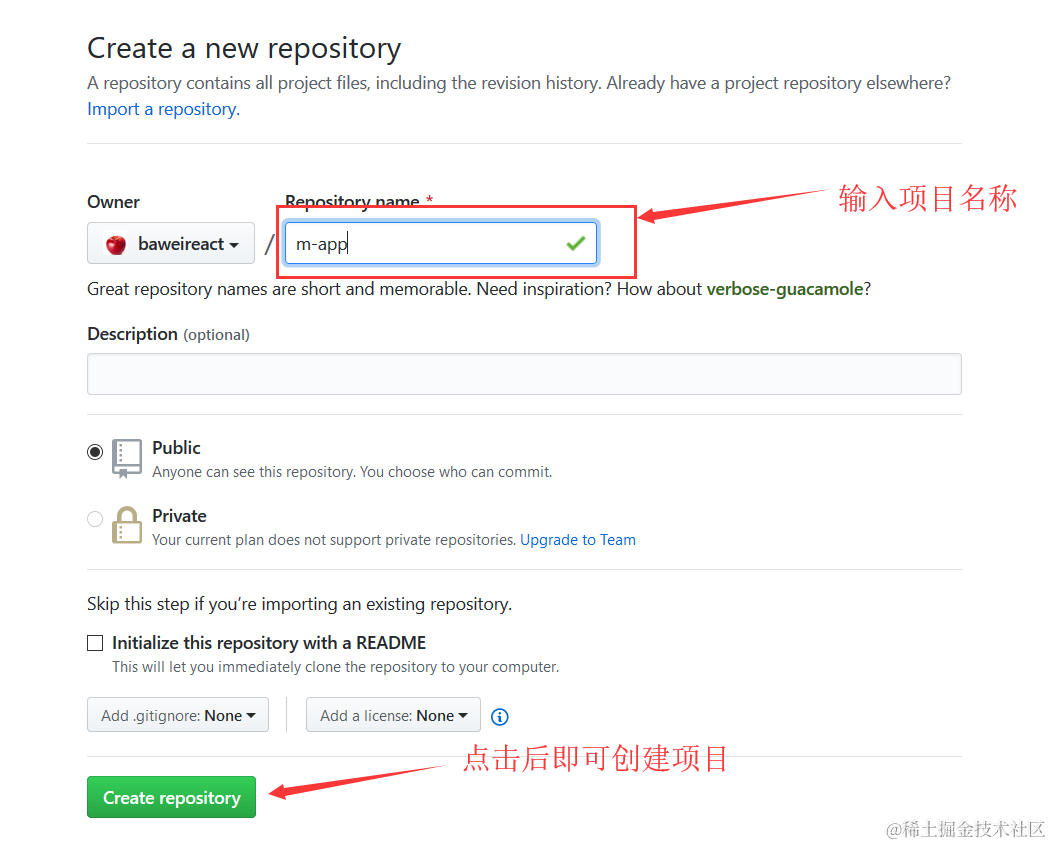Open the baweireact owner dropdown

pos(171,243)
